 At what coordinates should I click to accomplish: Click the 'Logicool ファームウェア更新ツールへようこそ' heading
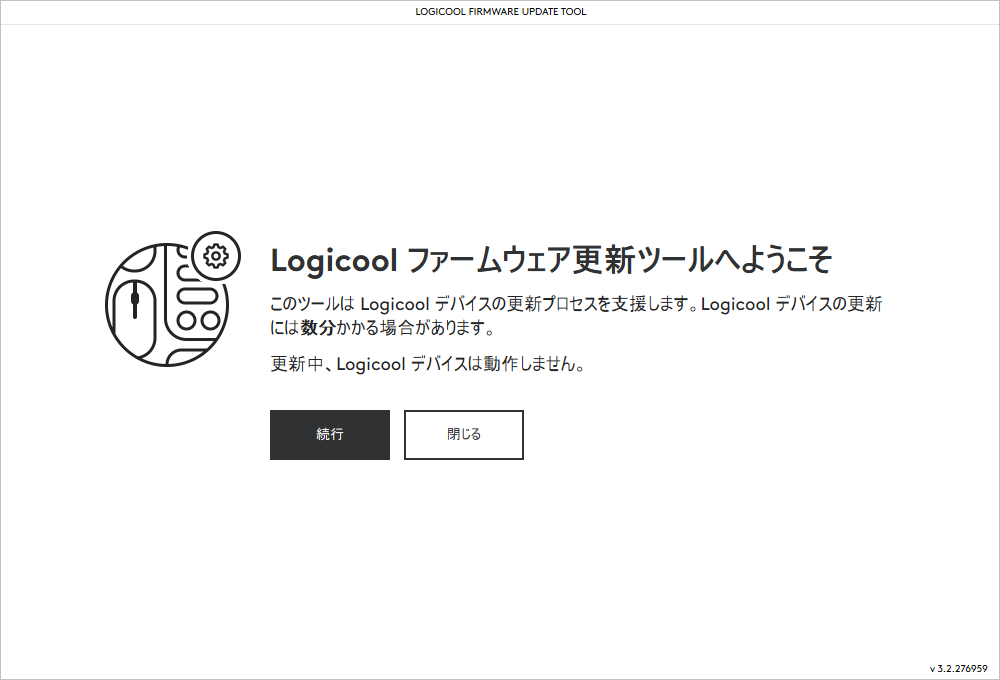[551, 260]
